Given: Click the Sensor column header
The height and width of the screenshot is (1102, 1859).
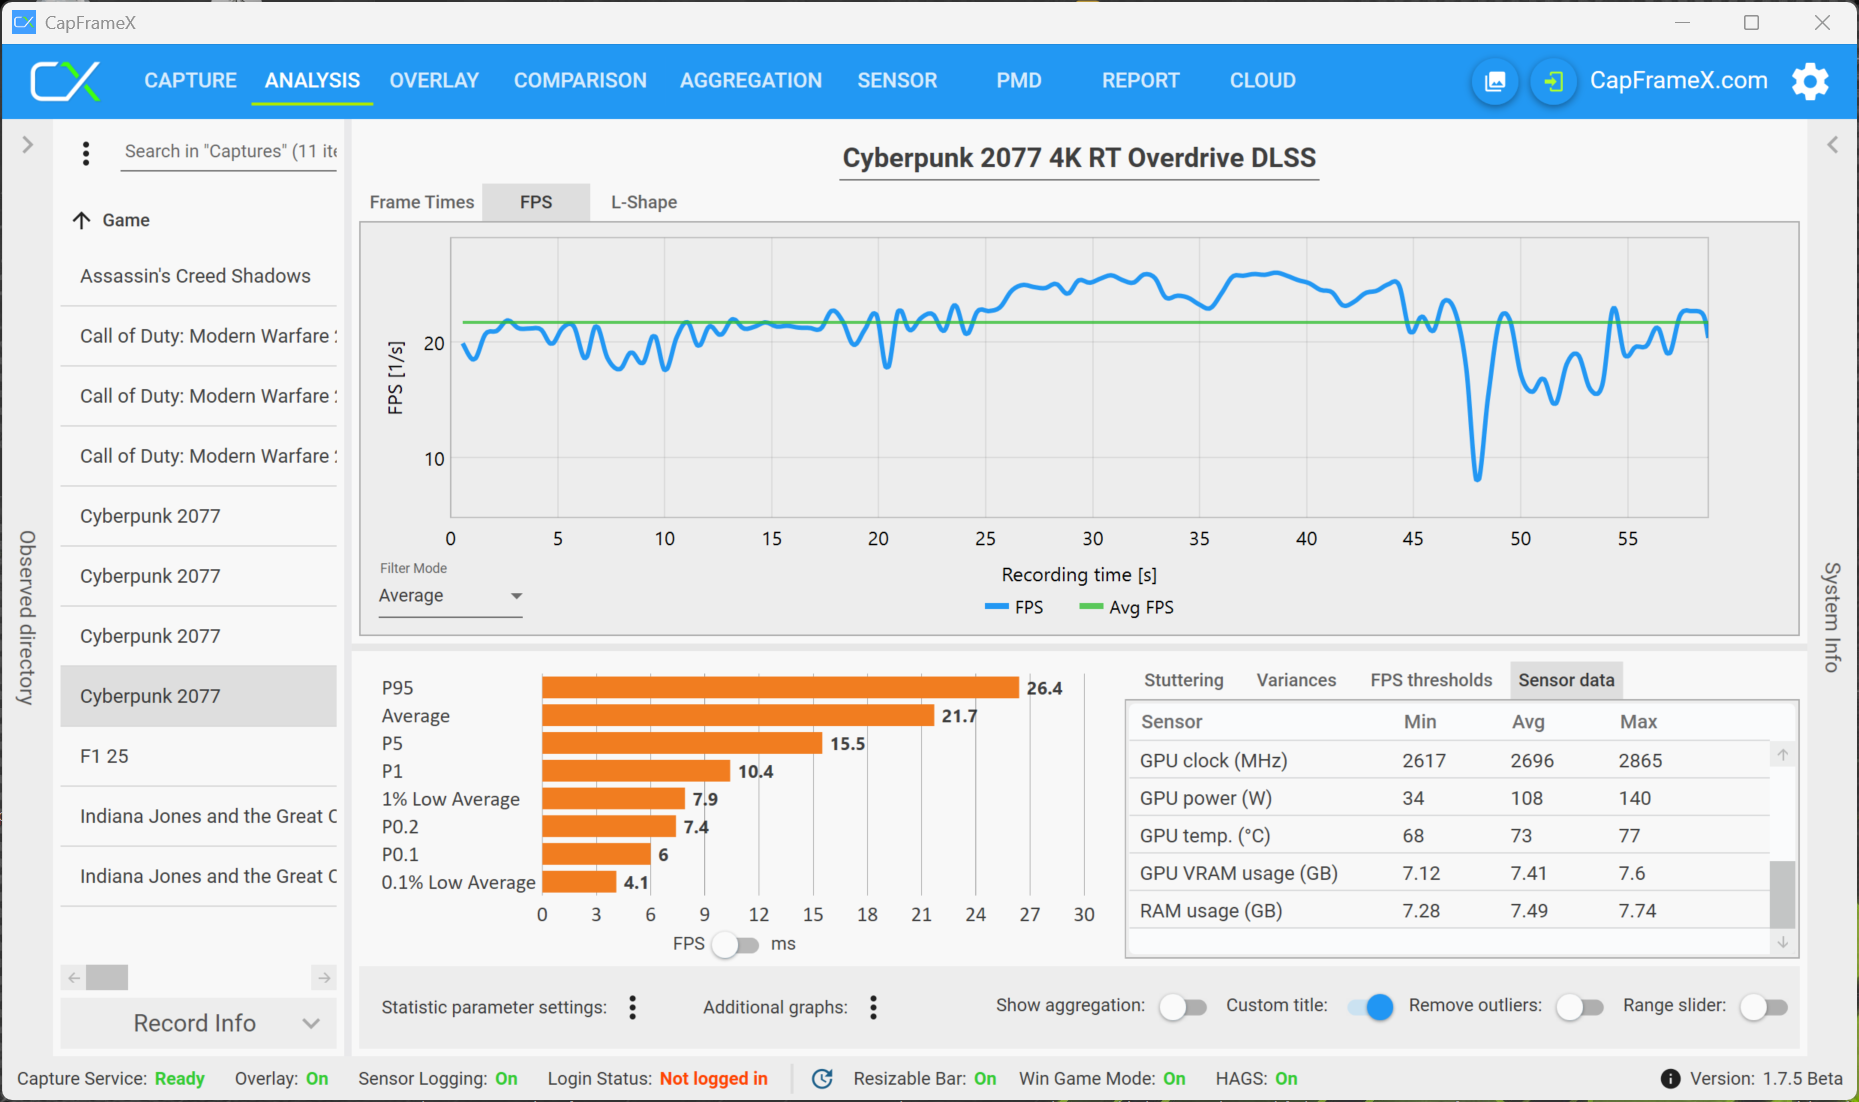Looking at the screenshot, I should pos(1171,722).
